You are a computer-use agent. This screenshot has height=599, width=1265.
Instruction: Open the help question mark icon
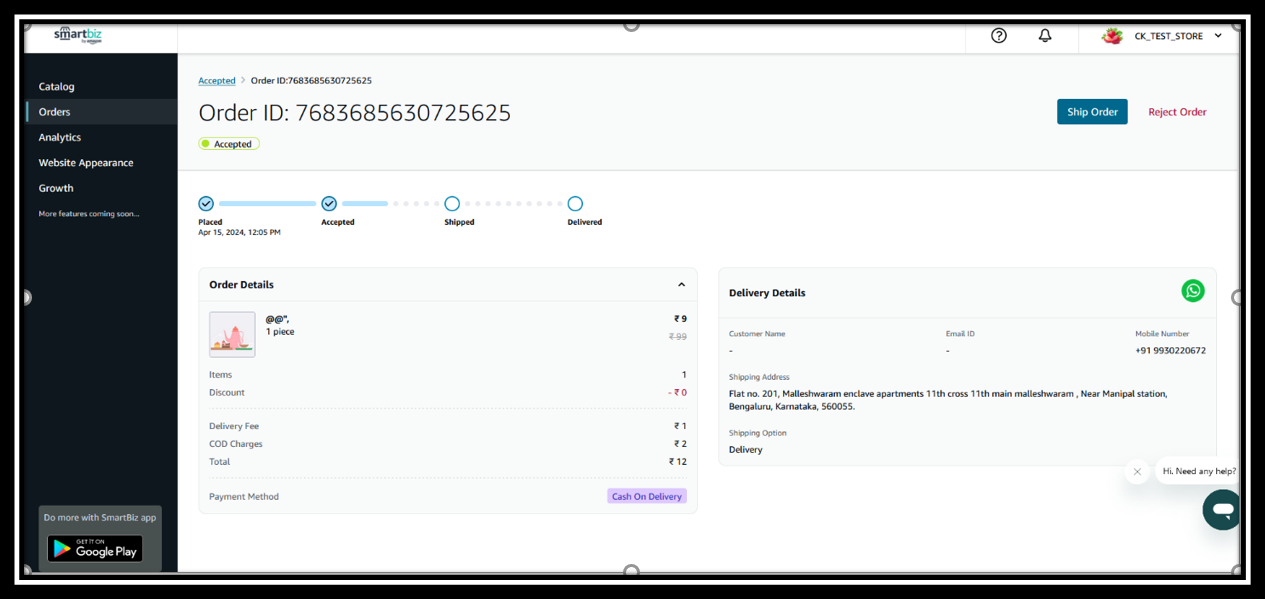pyautogui.click(x=998, y=35)
